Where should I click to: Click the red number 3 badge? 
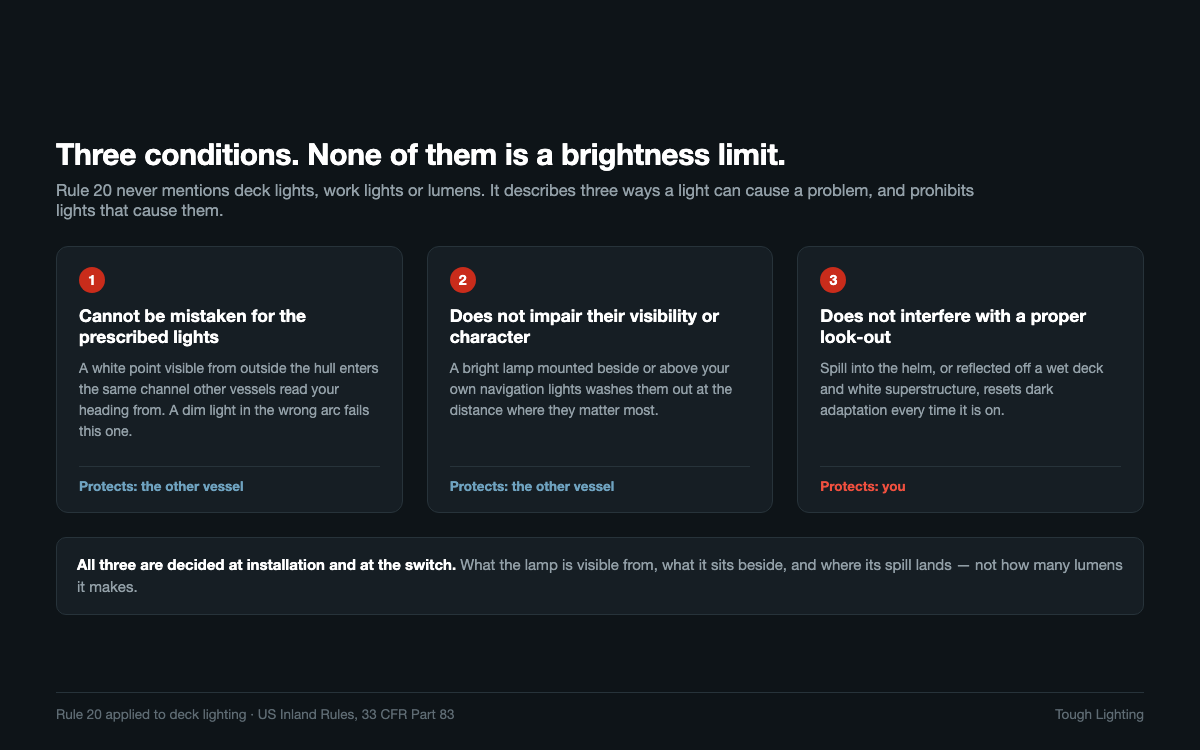click(833, 280)
